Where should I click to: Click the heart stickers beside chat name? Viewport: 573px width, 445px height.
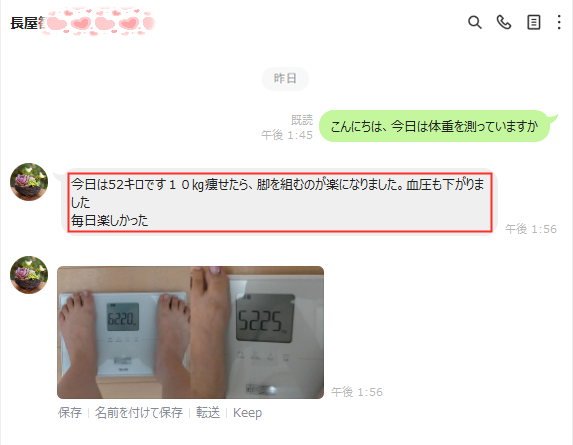(x=99, y=23)
